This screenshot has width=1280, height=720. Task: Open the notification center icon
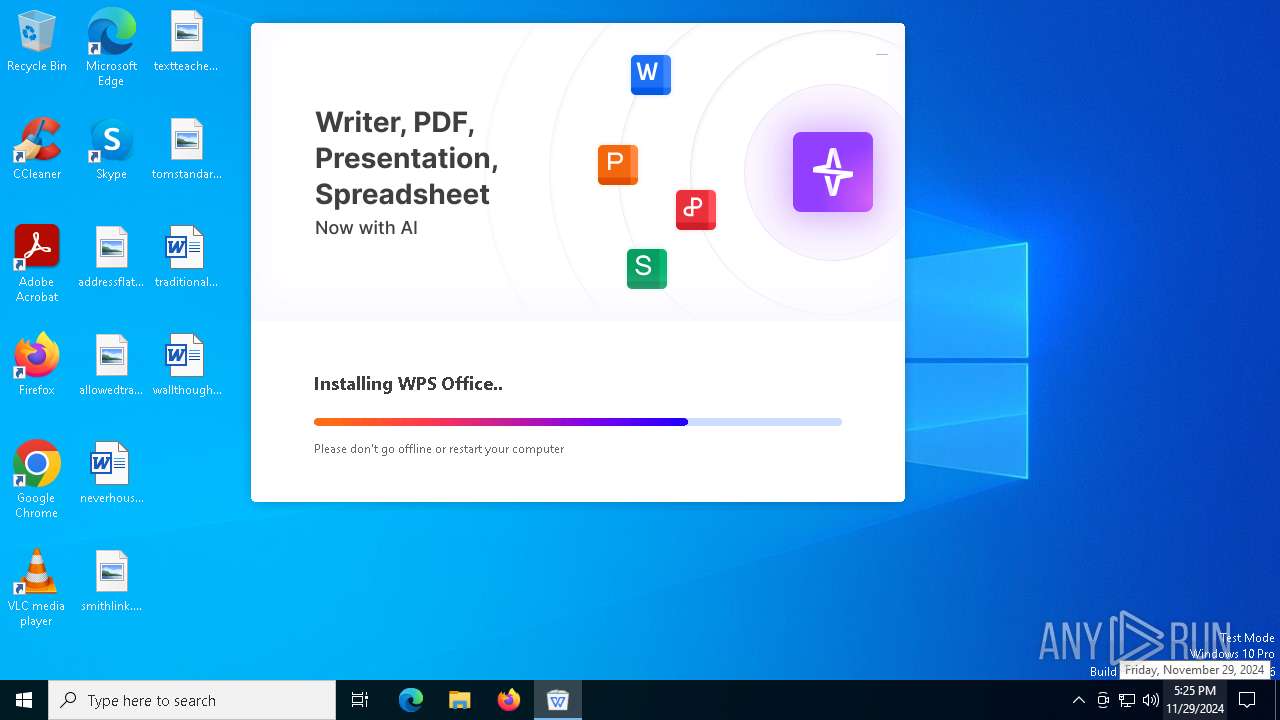click(x=1247, y=700)
